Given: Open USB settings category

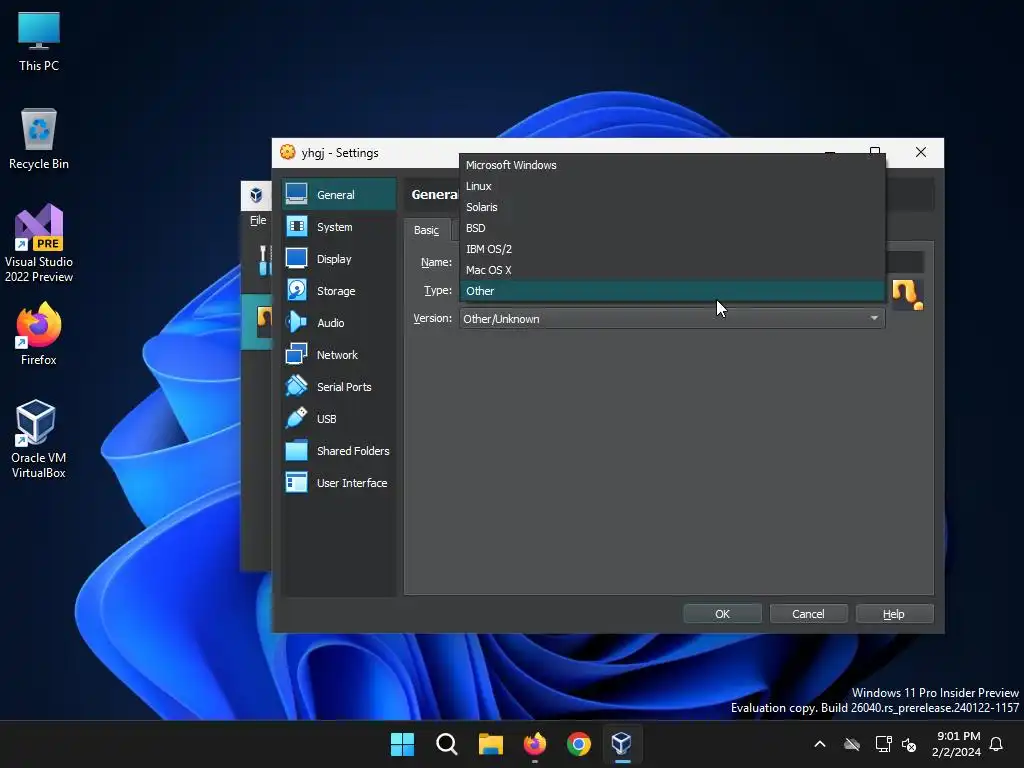Looking at the screenshot, I should [x=339, y=419].
